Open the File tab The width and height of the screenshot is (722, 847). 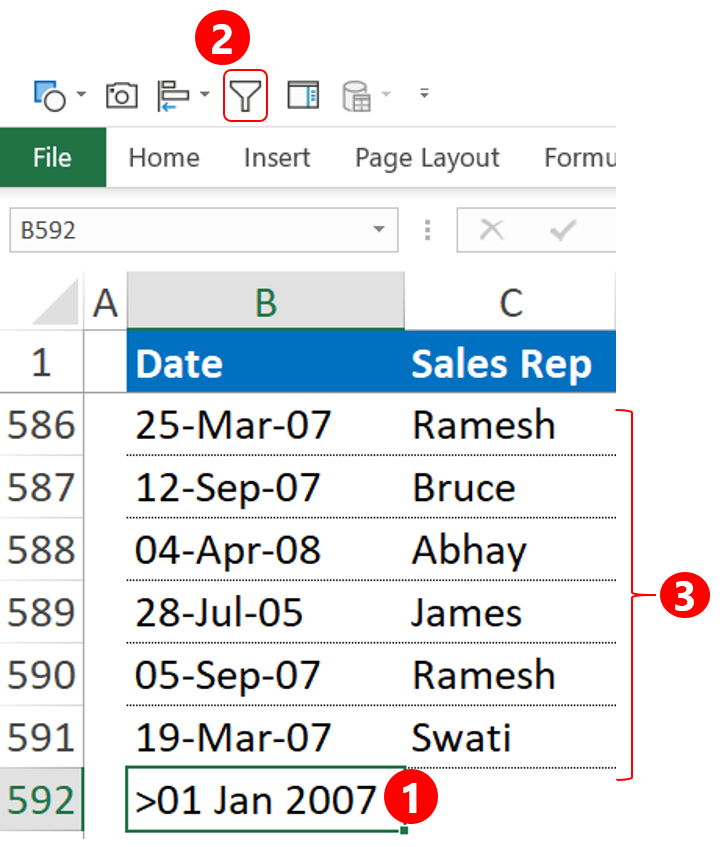pyautogui.click(x=52, y=158)
